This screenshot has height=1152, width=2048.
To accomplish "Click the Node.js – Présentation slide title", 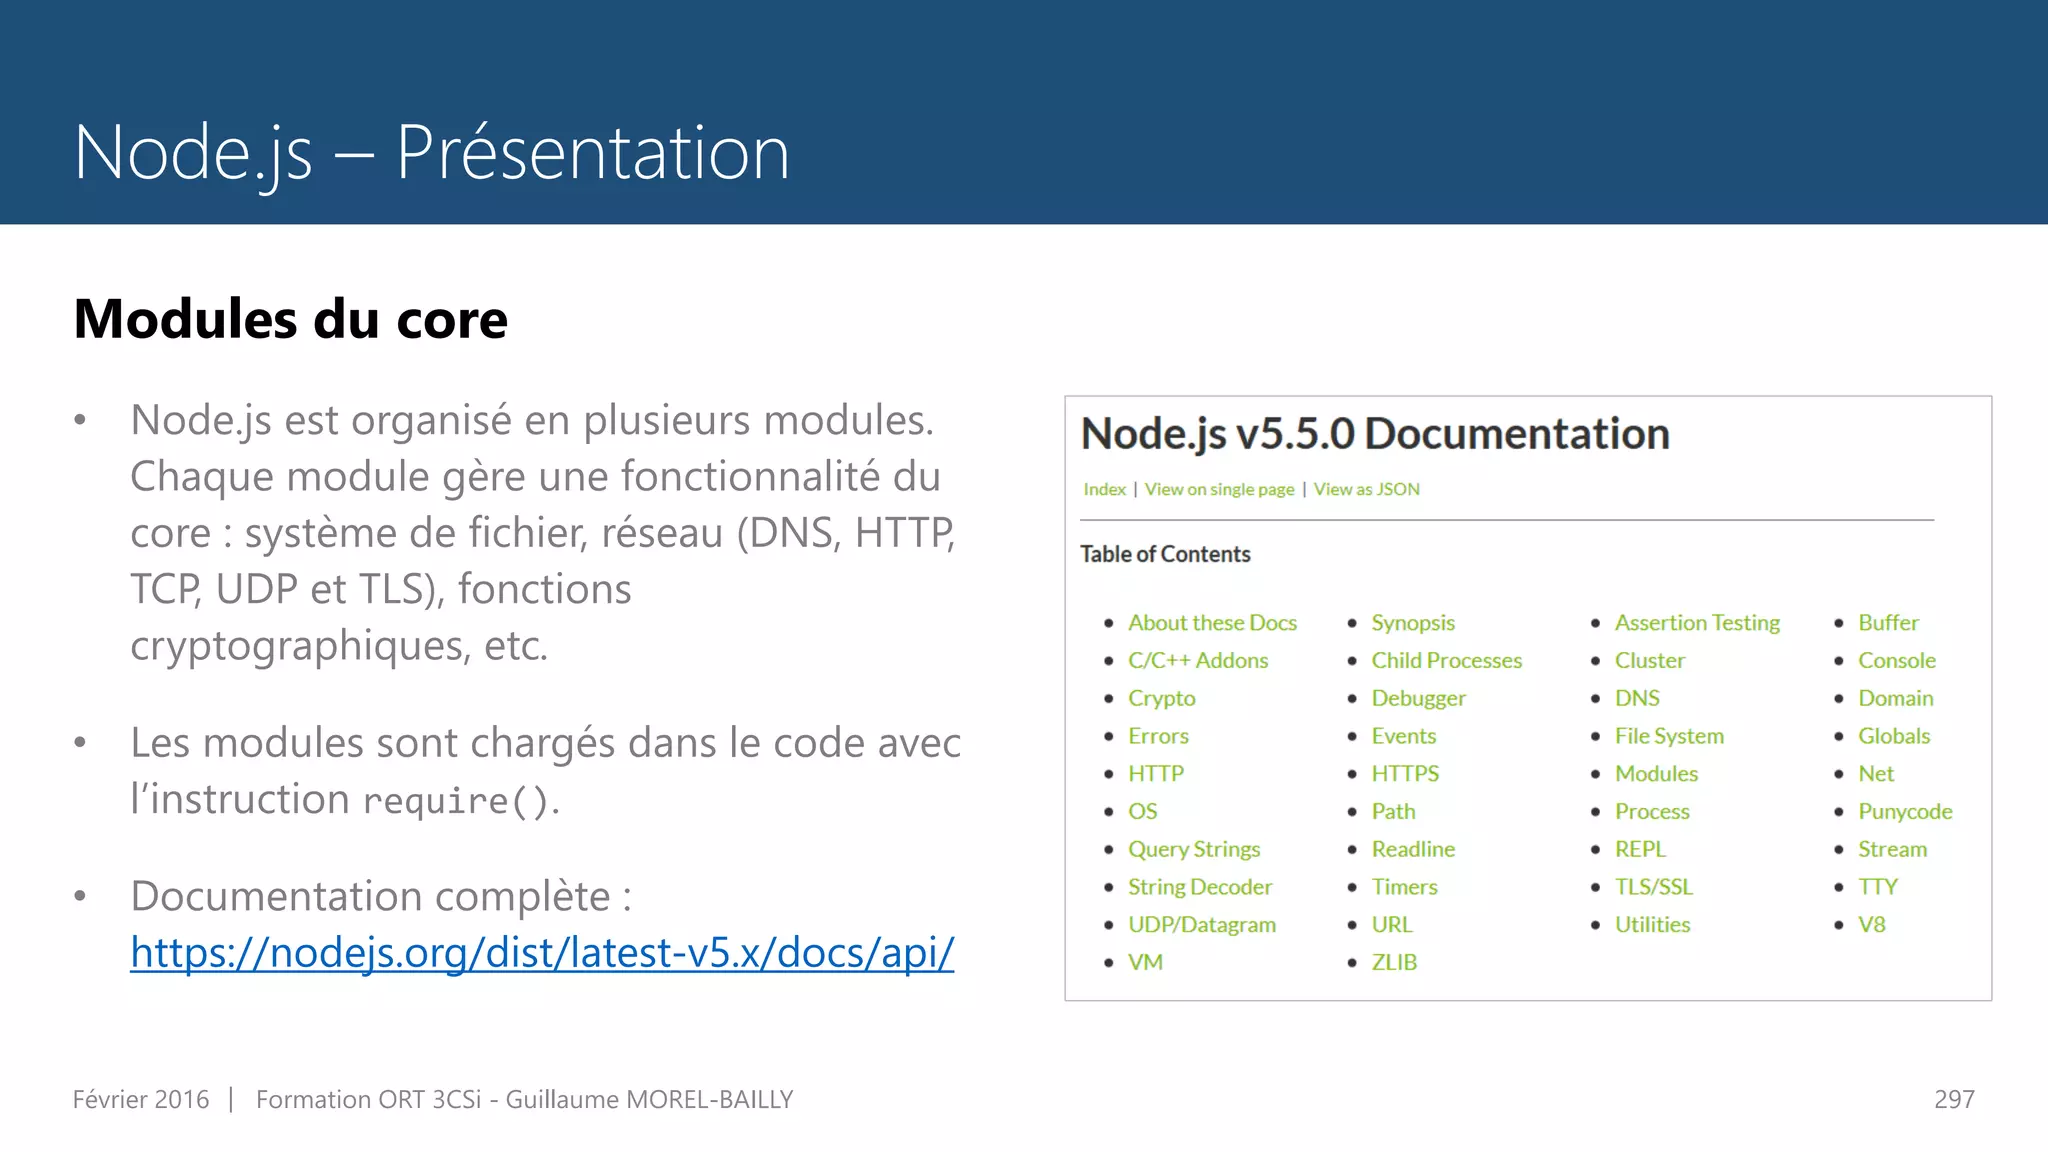I will point(432,153).
